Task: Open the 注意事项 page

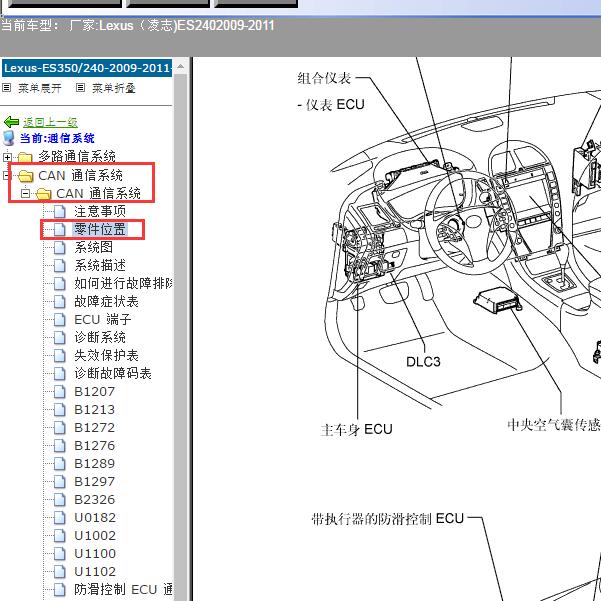Action: click(x=100, y=211)
